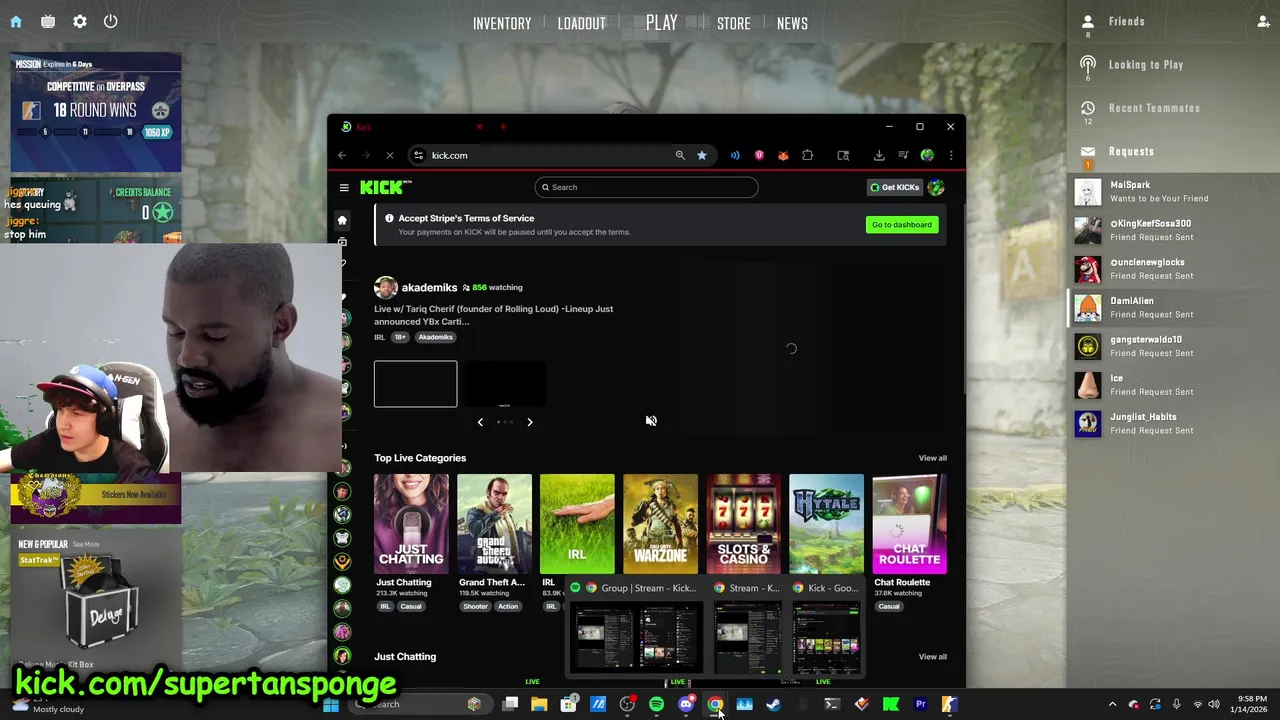The image size is (1280, 720).
Task: Select gangsterwaldo10 friend request row
Action: [1171, 346]
